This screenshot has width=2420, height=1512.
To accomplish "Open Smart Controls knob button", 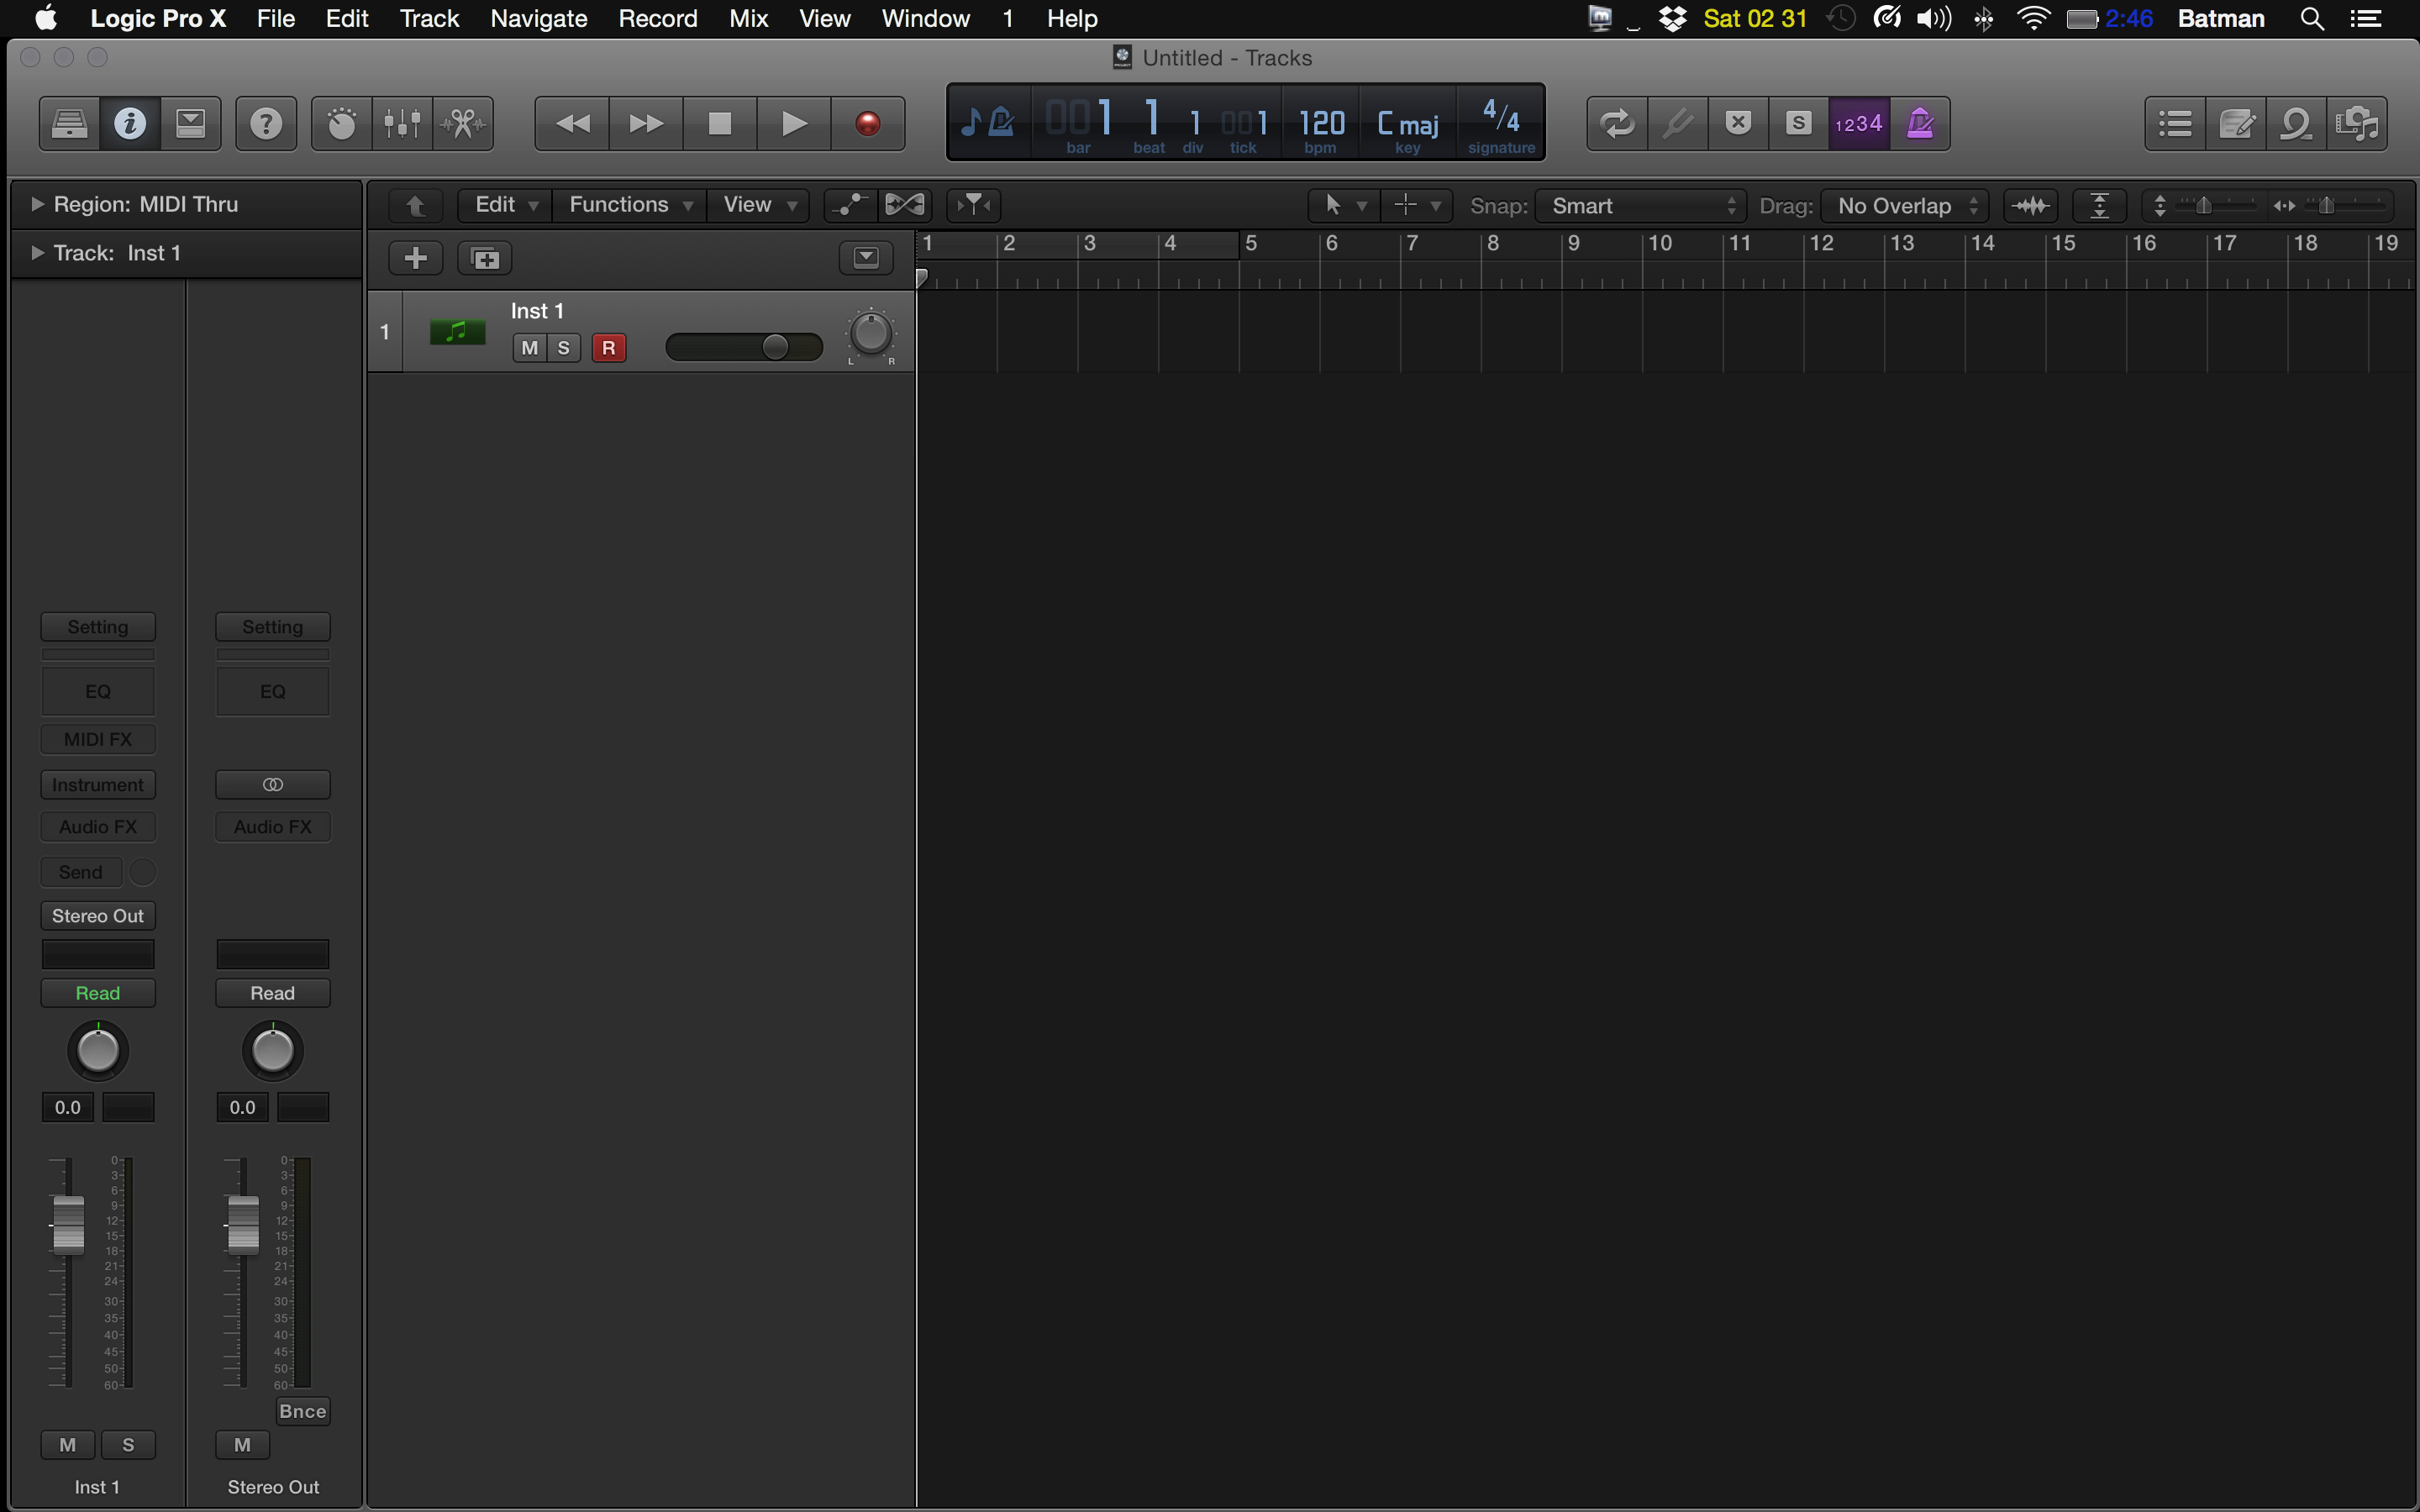I will 342,124.
